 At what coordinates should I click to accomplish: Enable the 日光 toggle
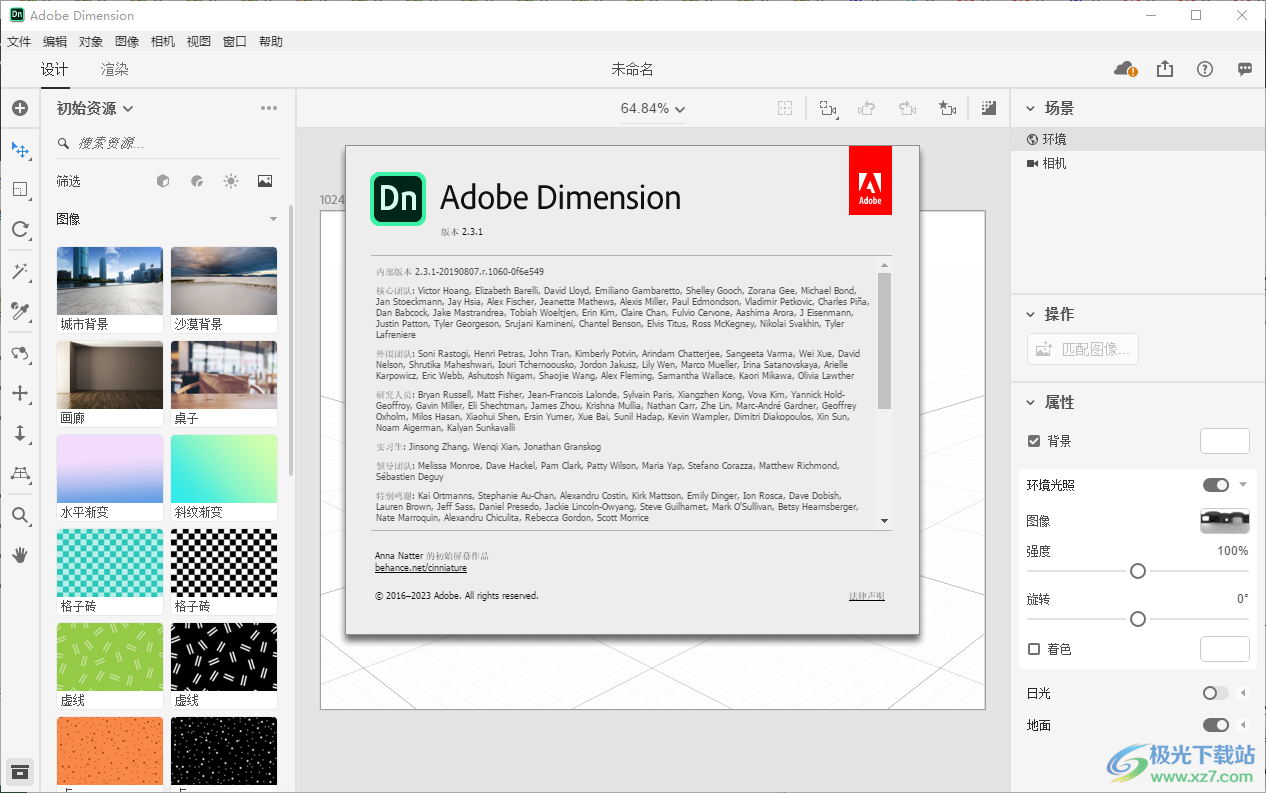[1216, 693]
